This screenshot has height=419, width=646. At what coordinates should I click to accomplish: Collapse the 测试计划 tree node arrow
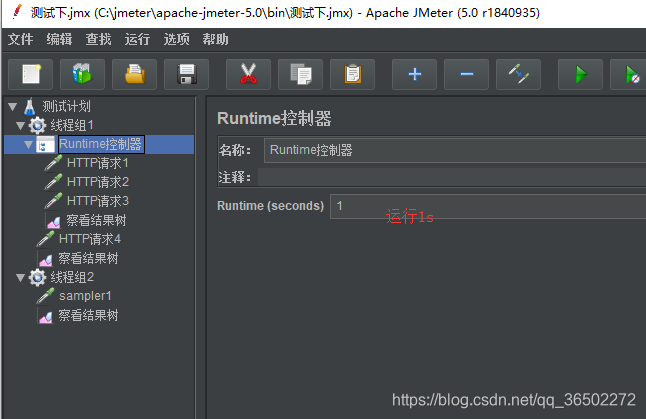tap(13, 107)
